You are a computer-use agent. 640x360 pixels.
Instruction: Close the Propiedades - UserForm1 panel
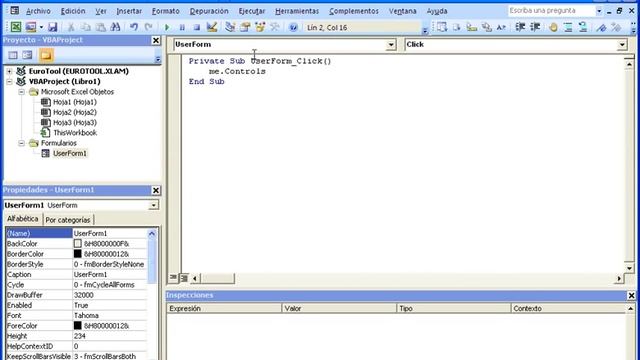[156, 190]
